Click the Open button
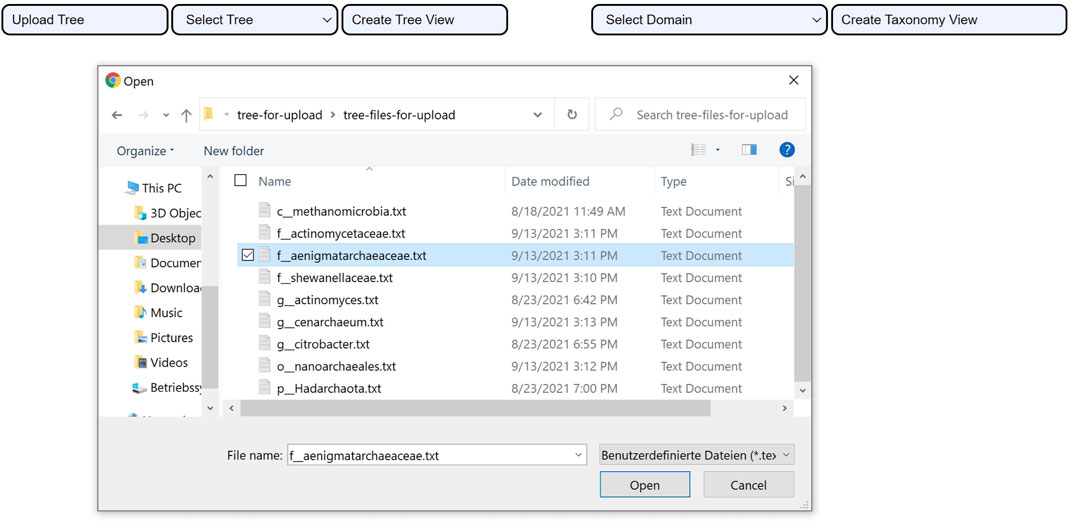This screenshot has width=1072, height=523. tap(645, 485)
